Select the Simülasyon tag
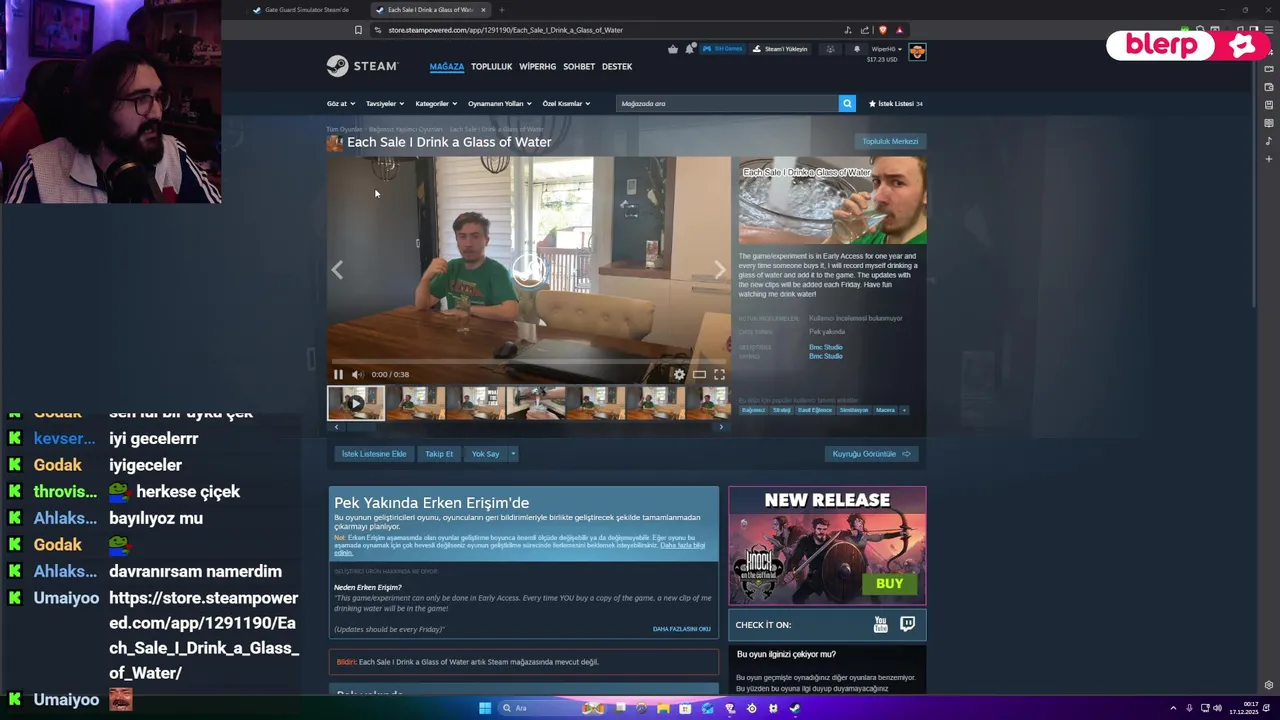This screenshot has width=1280, height=720. (854, 410)
